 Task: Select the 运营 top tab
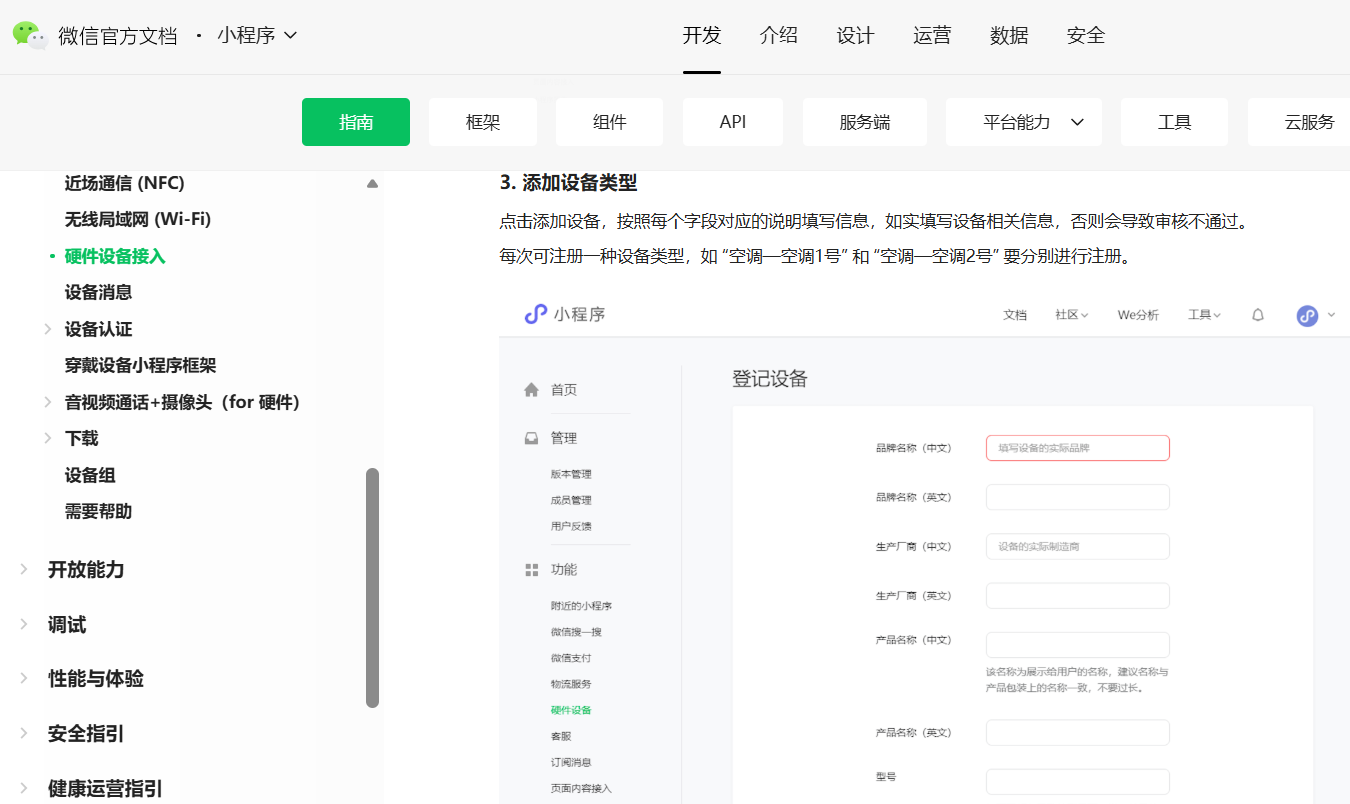point(932,36)
